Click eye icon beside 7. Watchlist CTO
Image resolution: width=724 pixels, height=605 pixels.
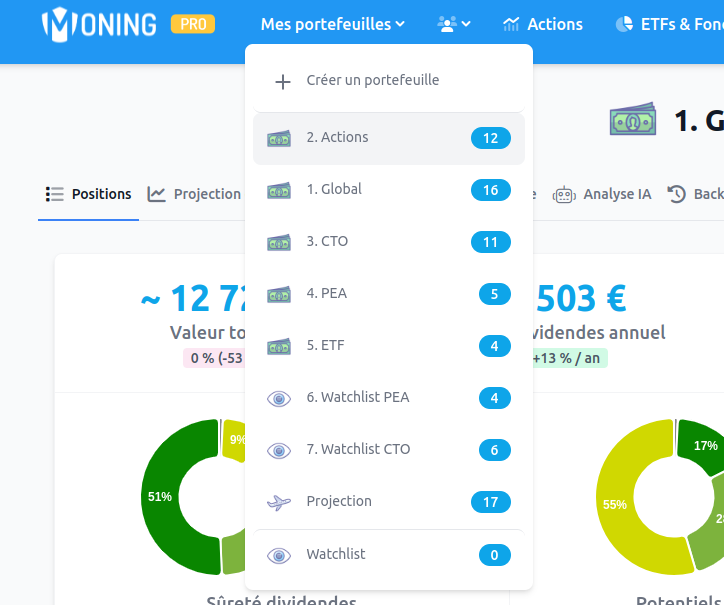pos(279,450)
